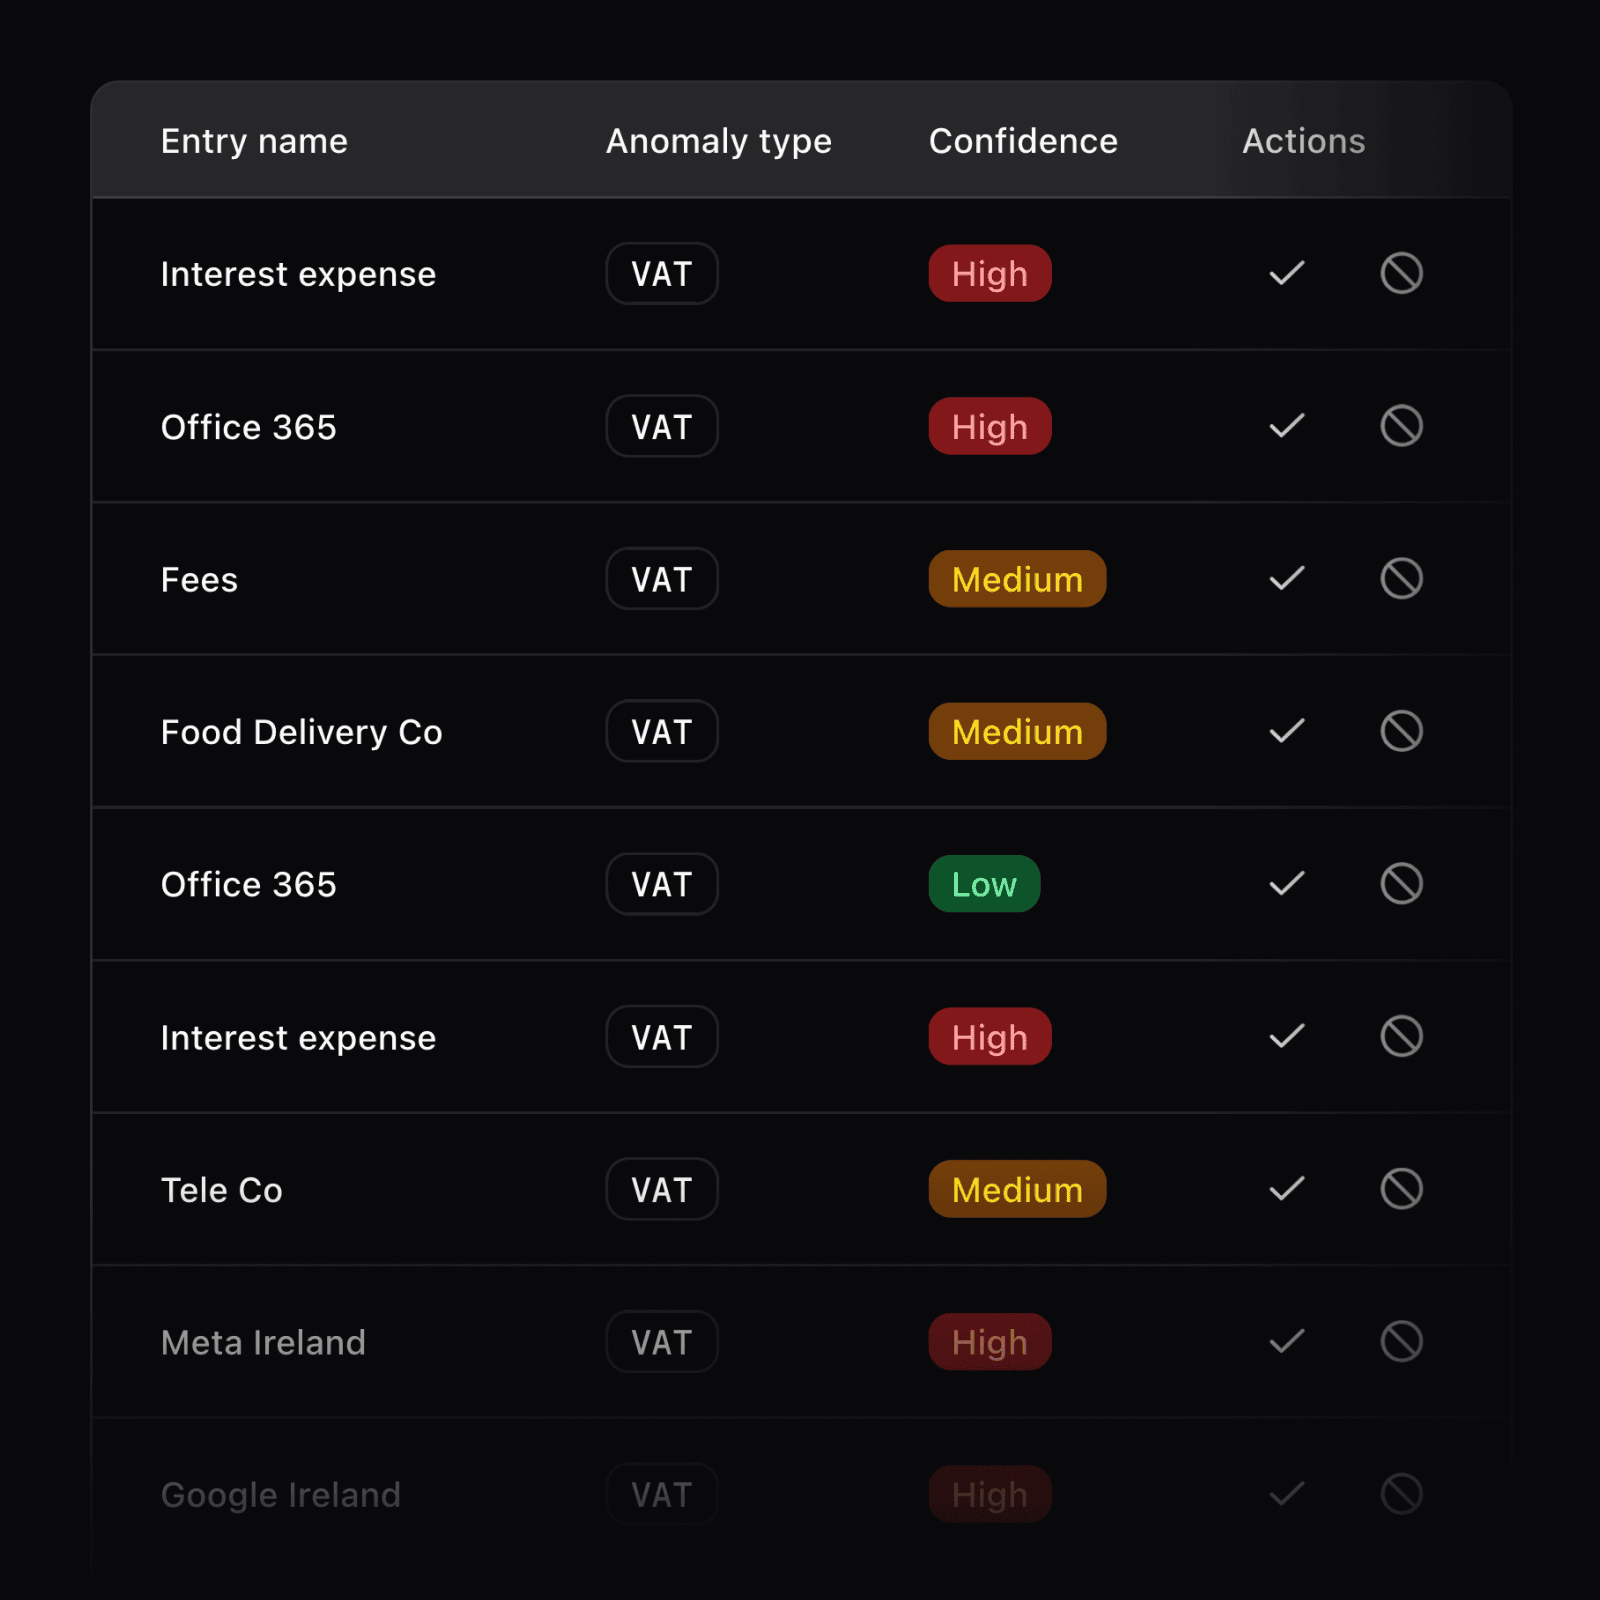This screenshot has width=1600, height=1600.
Task: Select the Meta Ireland entry name
Action: (263, 1342)
